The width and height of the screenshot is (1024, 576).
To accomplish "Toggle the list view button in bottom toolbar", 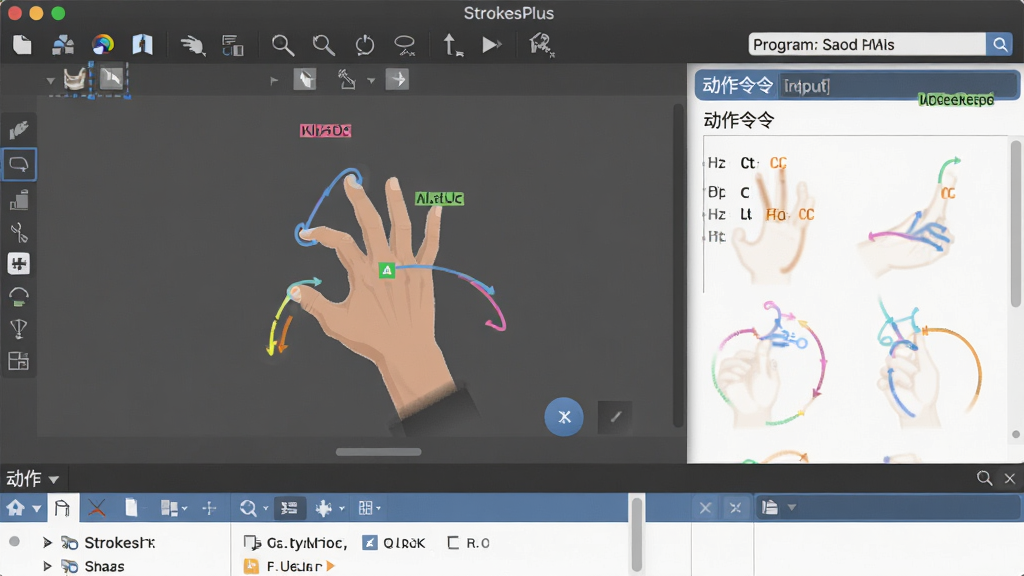I will pos(289,508).
